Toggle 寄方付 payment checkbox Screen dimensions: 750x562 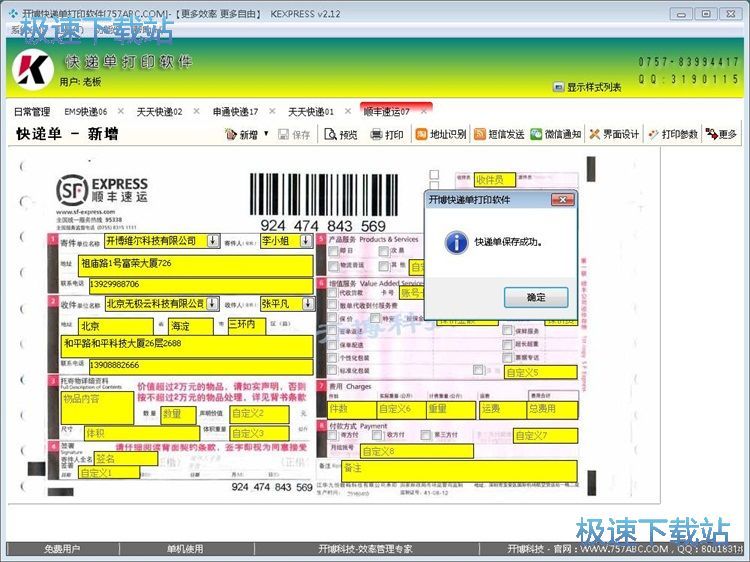point(332,435)
